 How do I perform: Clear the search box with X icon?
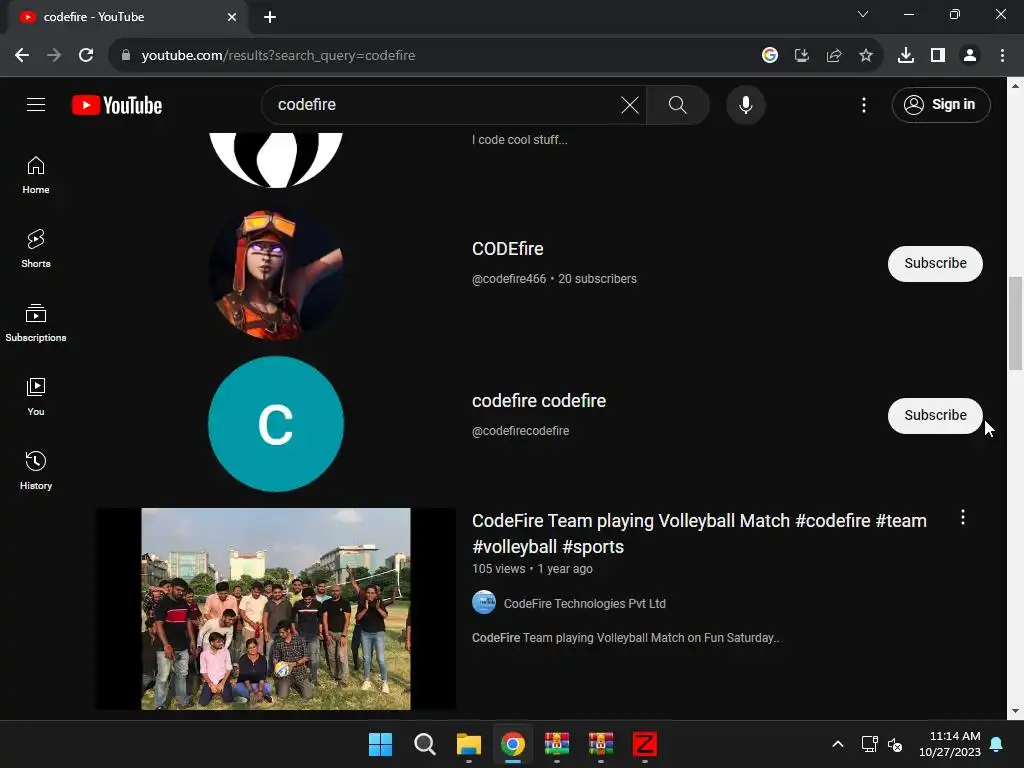(x=630, y=104)
